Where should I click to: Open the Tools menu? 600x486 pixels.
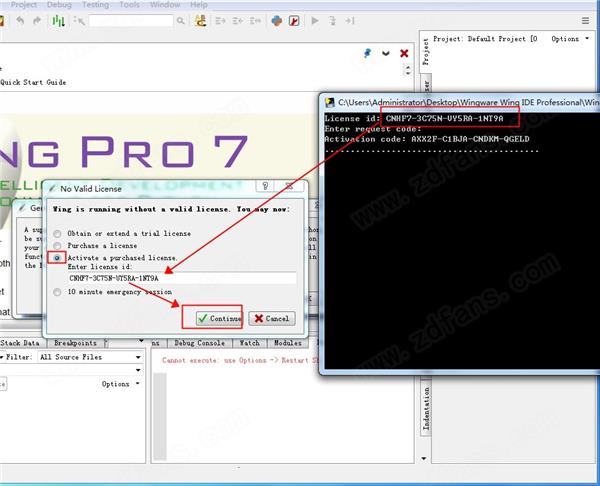[x=129, y=5]
